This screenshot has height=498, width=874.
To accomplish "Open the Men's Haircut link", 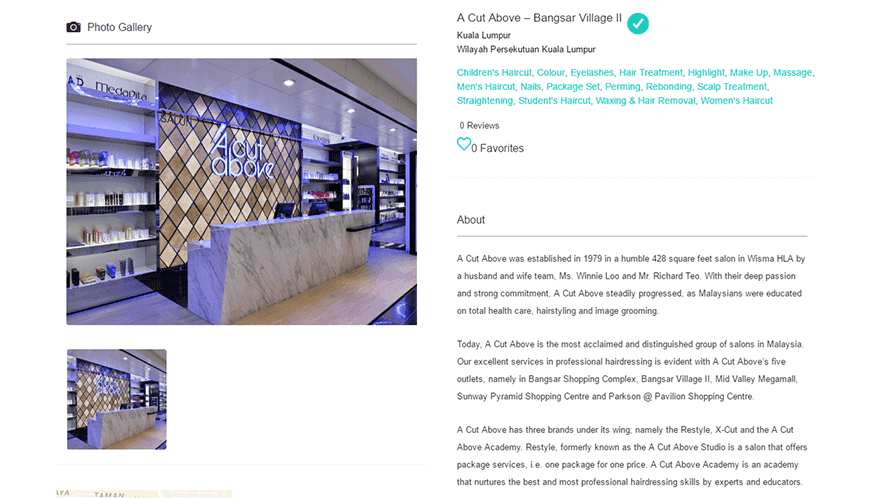I will click(x=485, y=86).
